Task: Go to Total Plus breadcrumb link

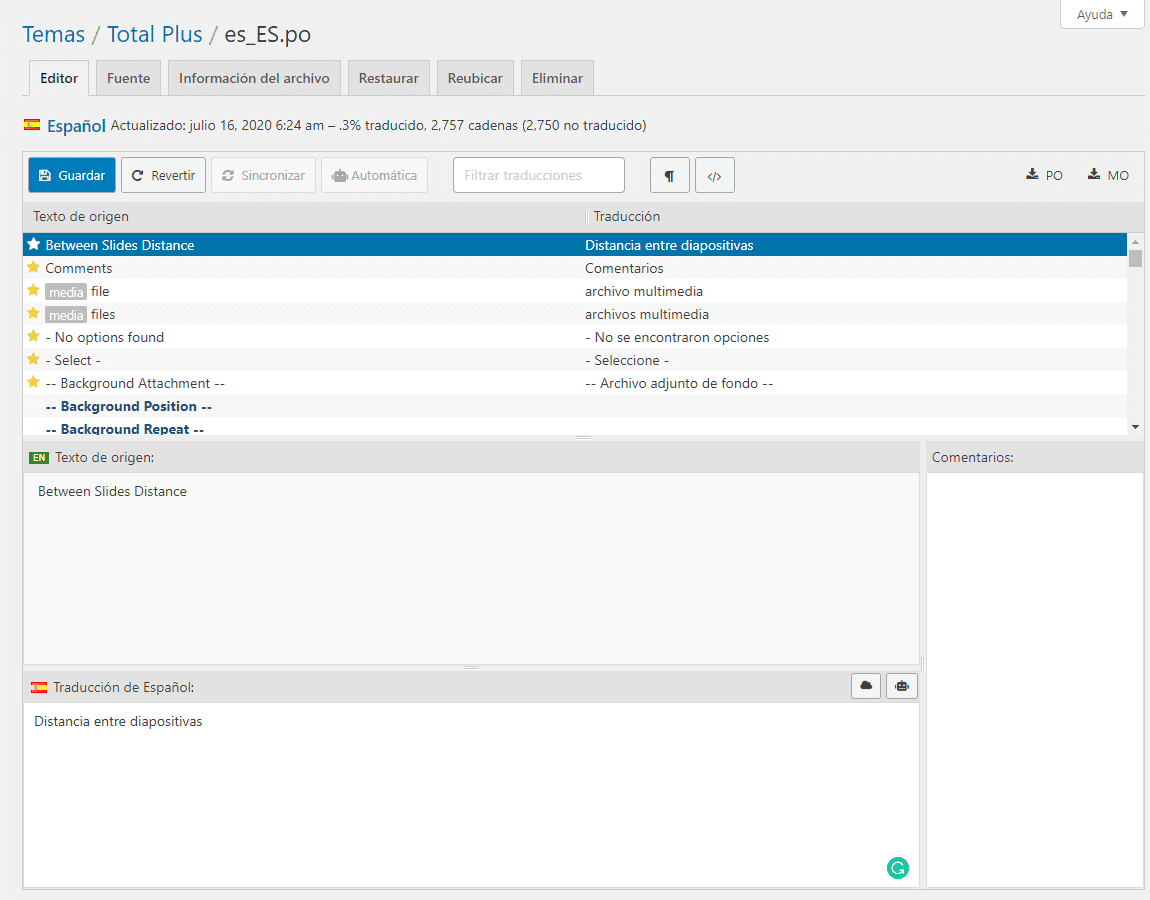Action: click(x=155, y=34)
